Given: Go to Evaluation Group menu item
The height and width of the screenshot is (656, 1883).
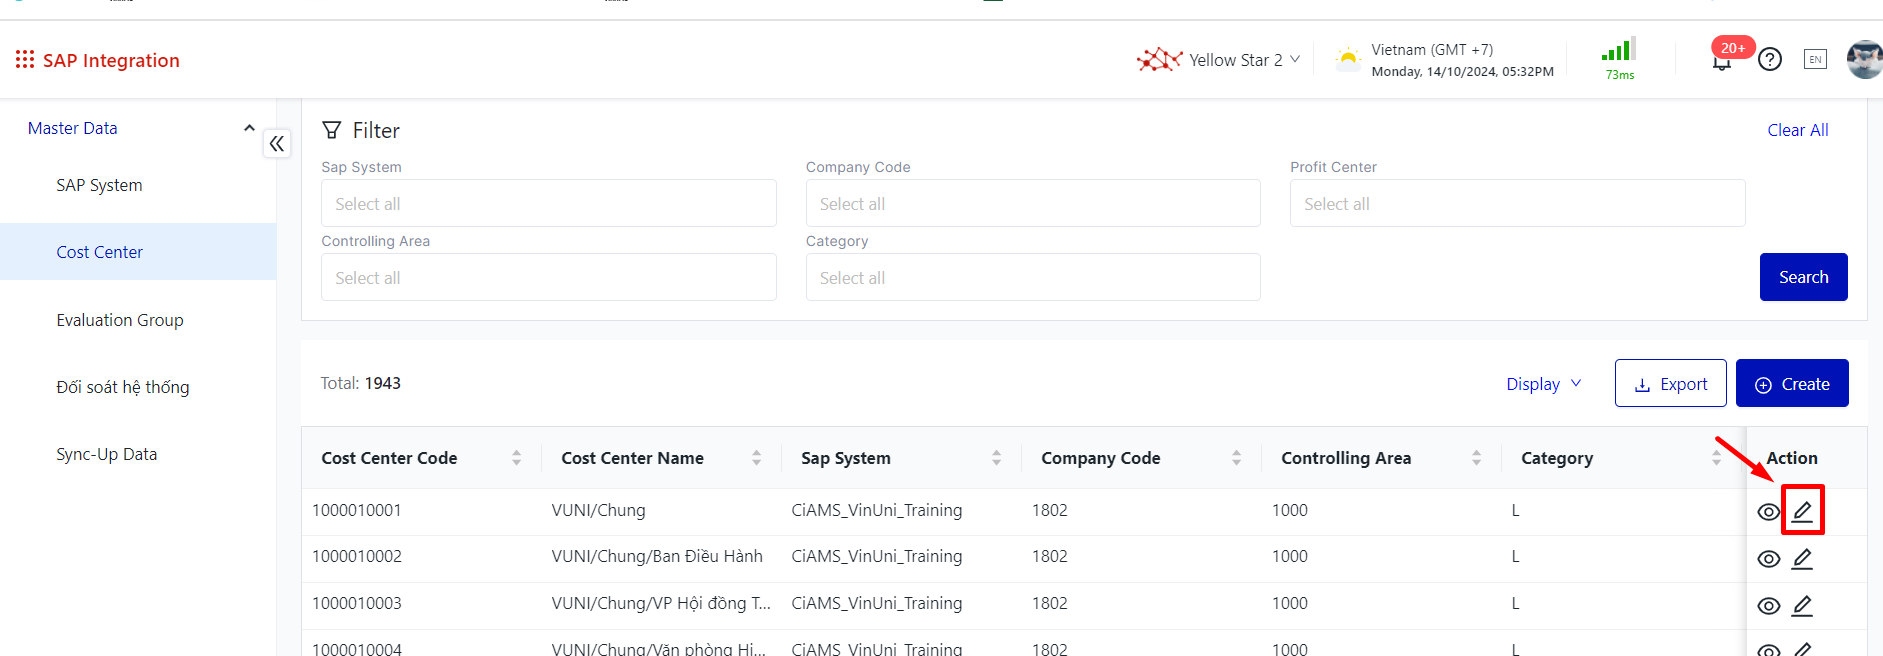Looking at the screenshot, I should pyautogui.click(x=120, y=320).
